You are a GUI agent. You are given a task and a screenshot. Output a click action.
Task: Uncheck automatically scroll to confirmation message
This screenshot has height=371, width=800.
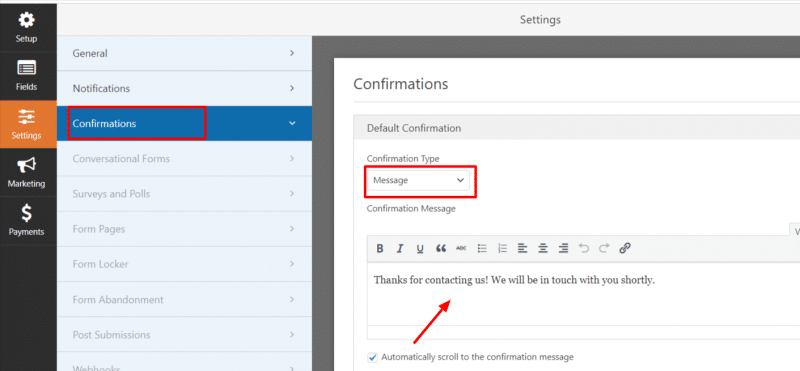click(372, 357)
